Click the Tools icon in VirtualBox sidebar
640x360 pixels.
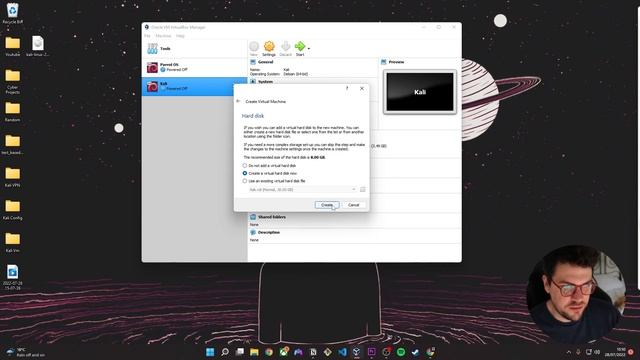pos(153,49)
